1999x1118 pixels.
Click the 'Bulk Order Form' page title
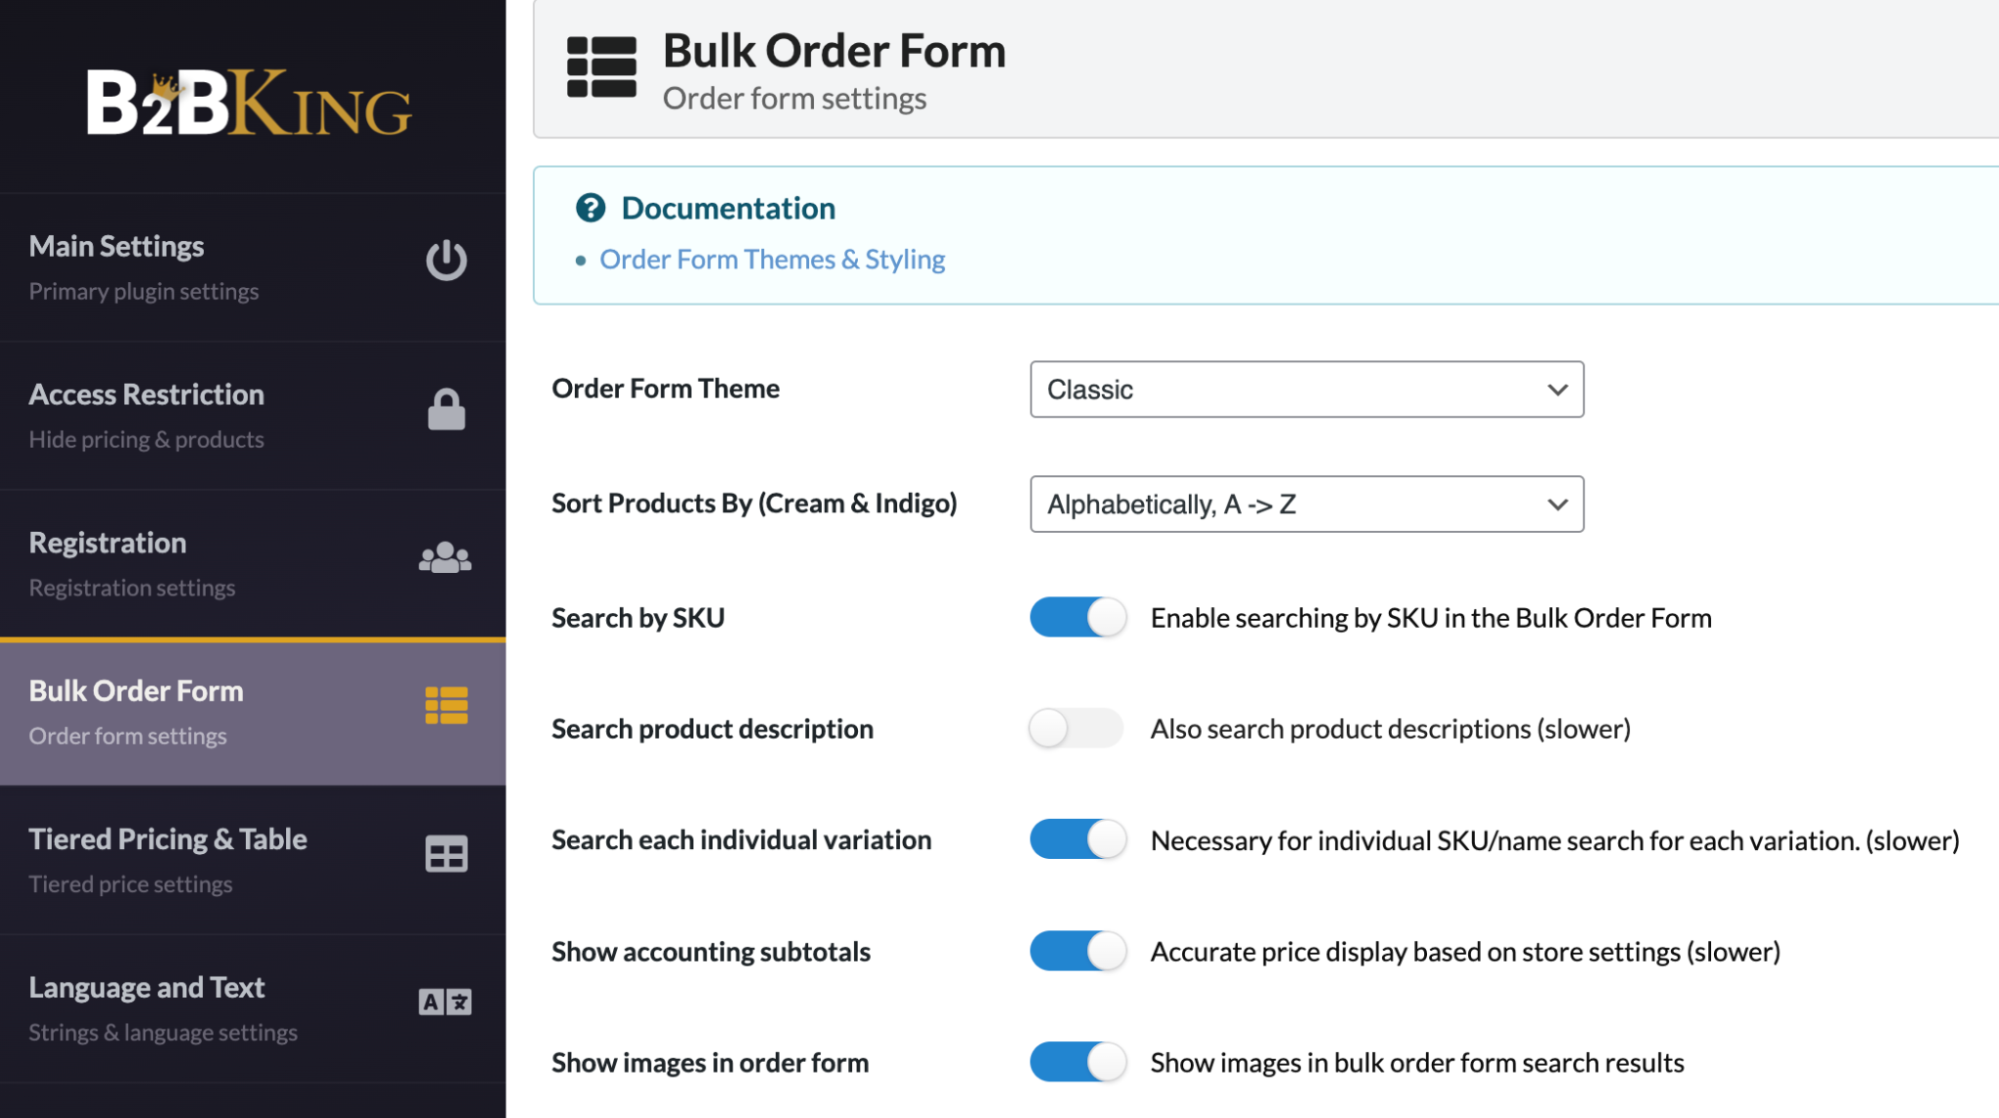tap(834, 50)
